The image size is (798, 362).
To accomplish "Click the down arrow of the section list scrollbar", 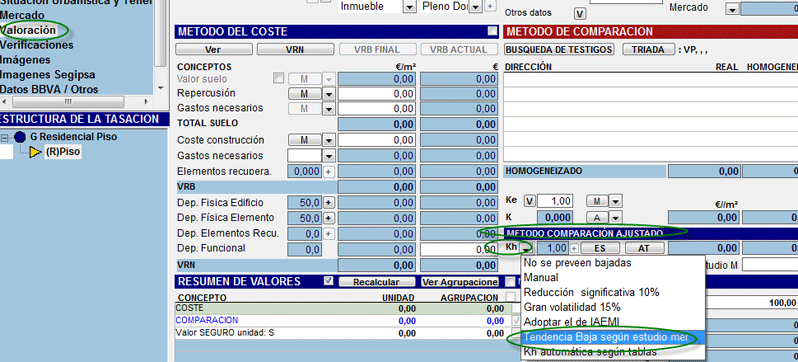I will pyautogui.click(x=162, y=88).
